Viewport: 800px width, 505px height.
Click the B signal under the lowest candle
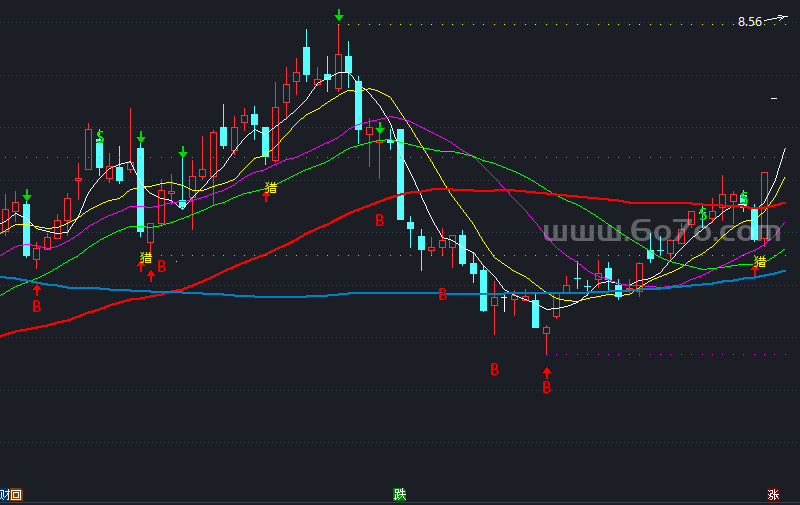tap(546, 387)
